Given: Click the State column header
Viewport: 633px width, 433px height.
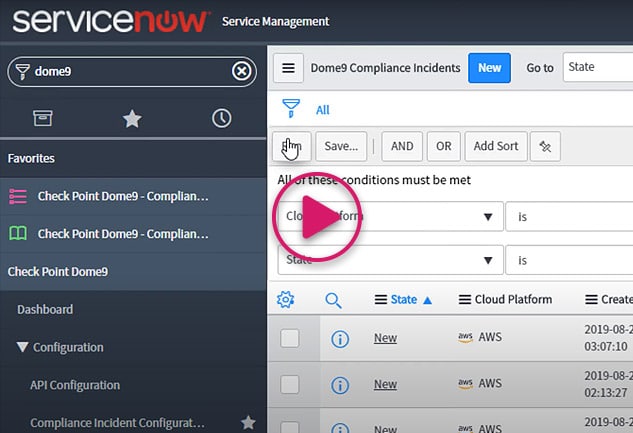Looking at the screenshot, I should click(404, 299).
